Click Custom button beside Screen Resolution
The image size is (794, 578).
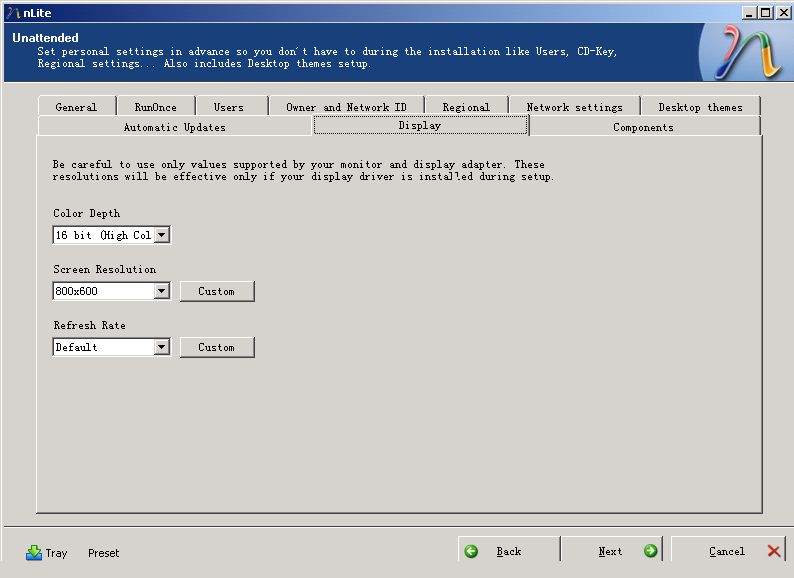tap(217, 291)
